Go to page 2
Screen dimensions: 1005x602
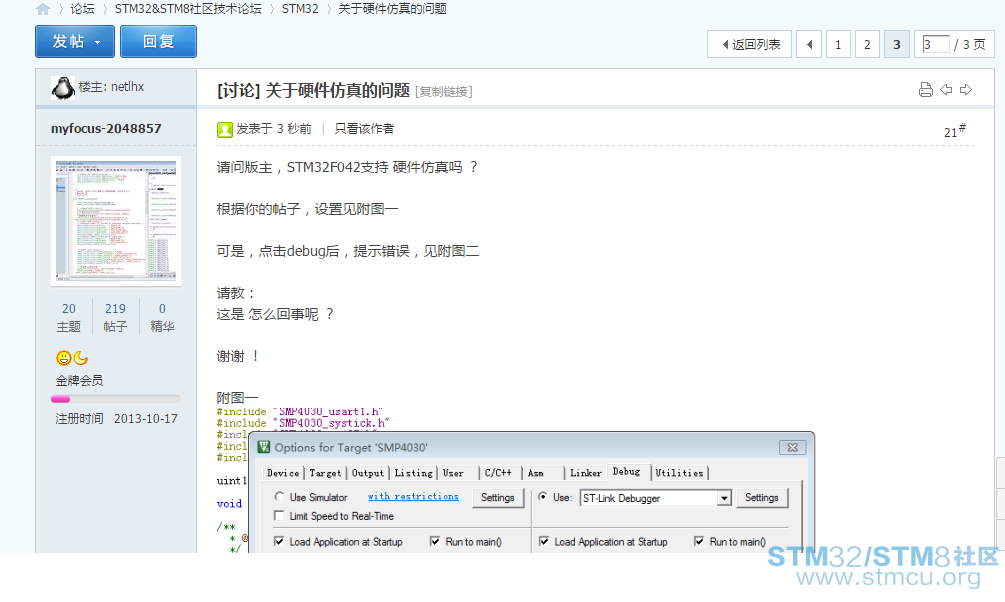coord(867,44)
